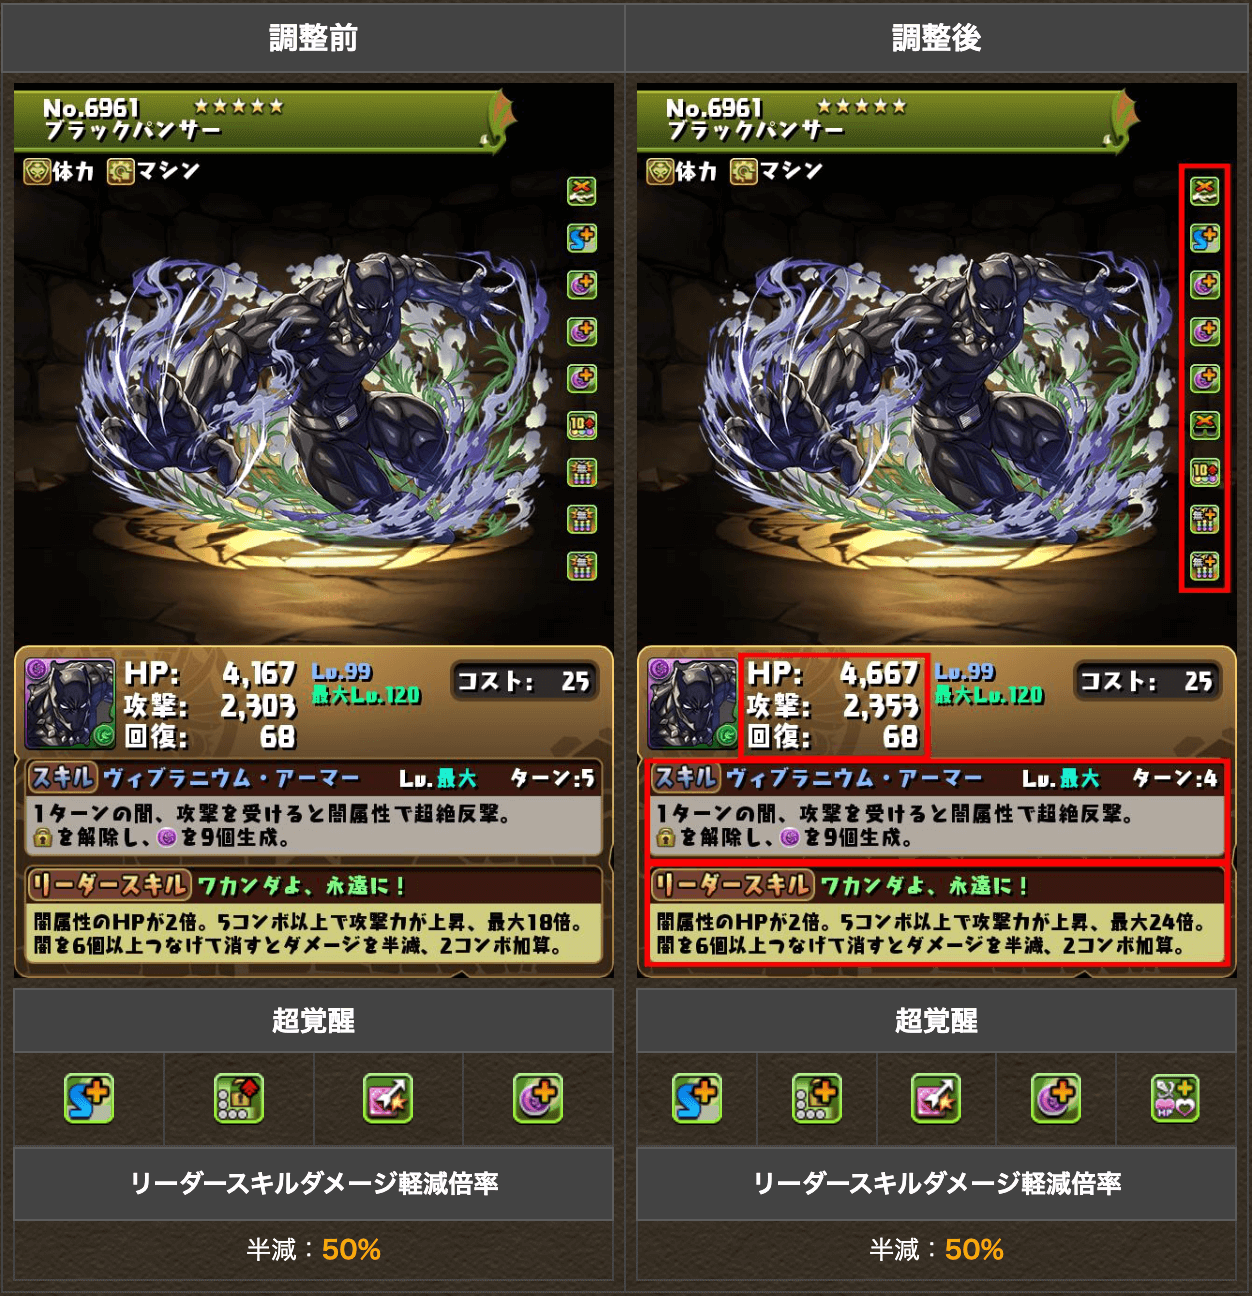
Task: Click the Black Panther thumbnail in 調整後 stats
Action: click(x=693, y=703)
